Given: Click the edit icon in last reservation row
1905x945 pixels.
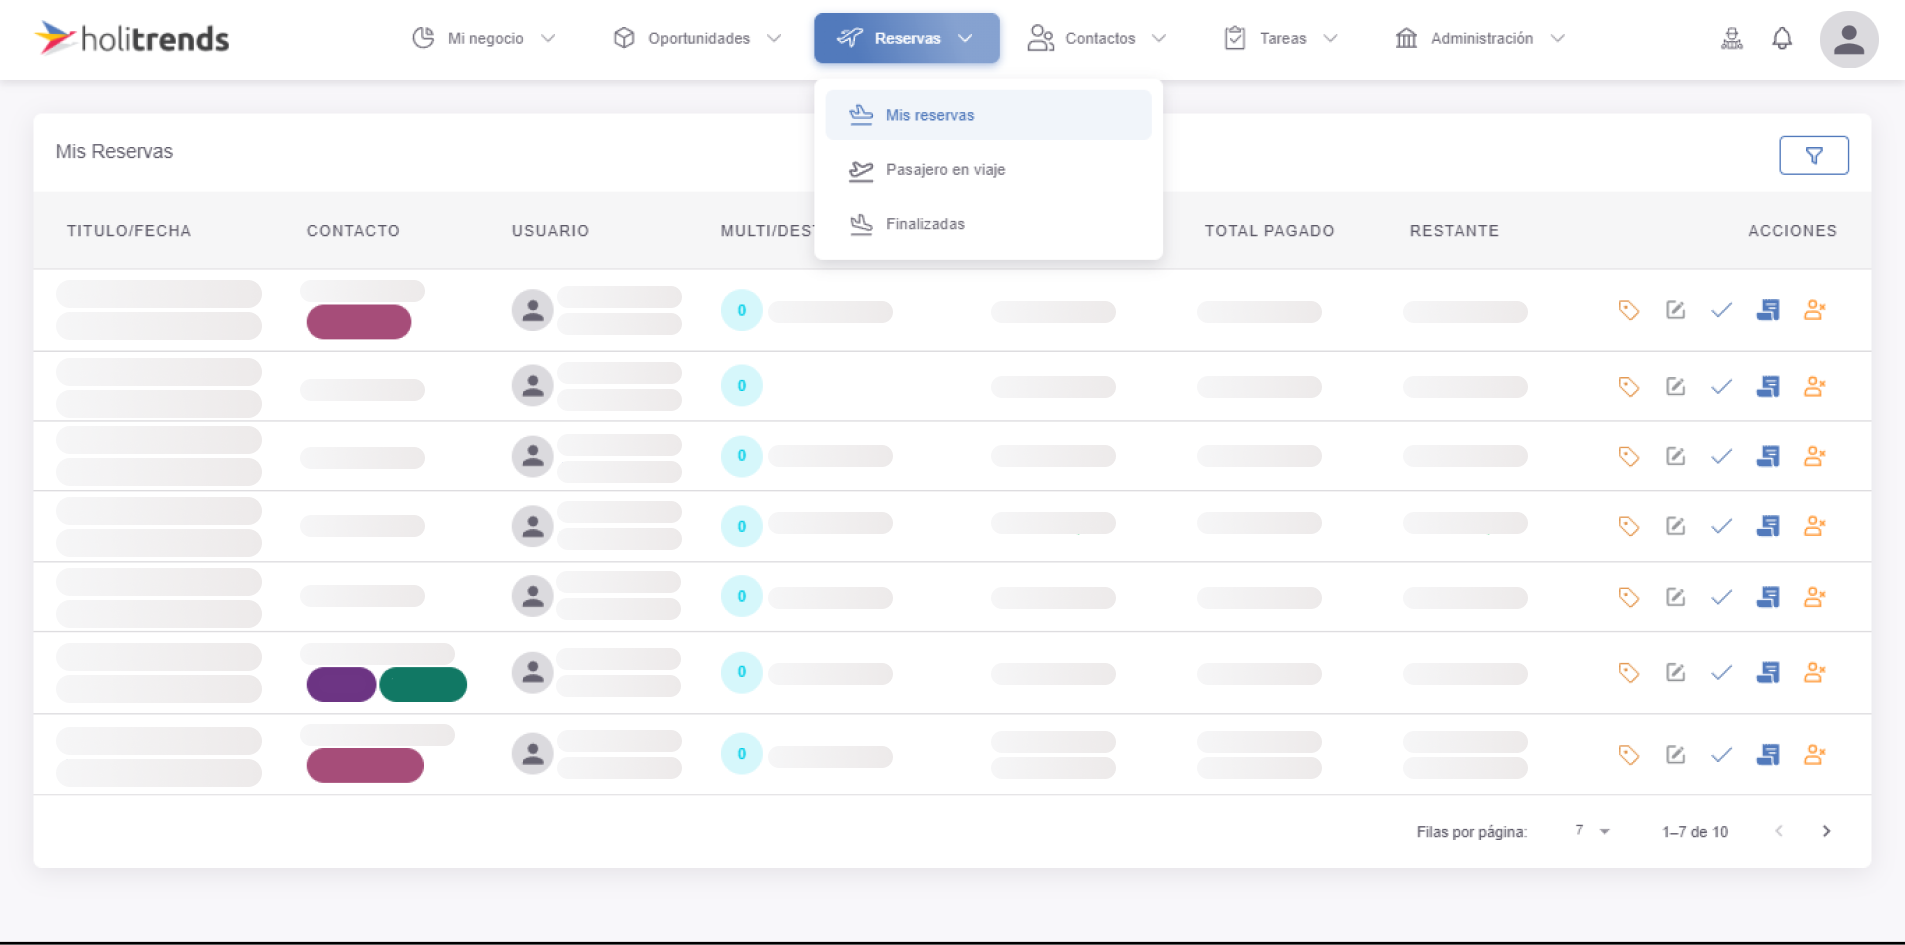Looking at the screenshot, I should click(x=1675, y=755).
